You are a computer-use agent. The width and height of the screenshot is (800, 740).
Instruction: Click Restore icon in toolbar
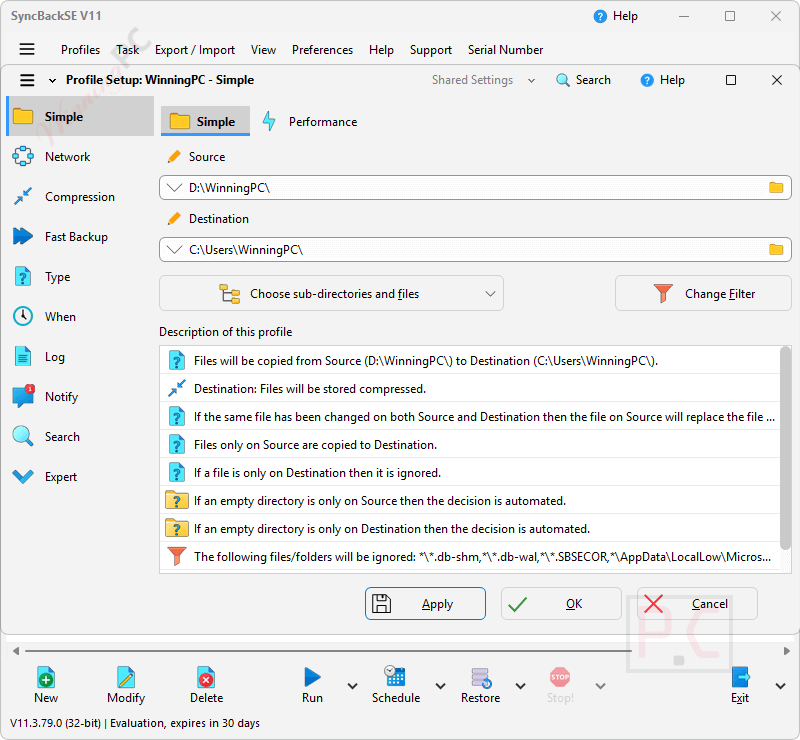point(481,678)
